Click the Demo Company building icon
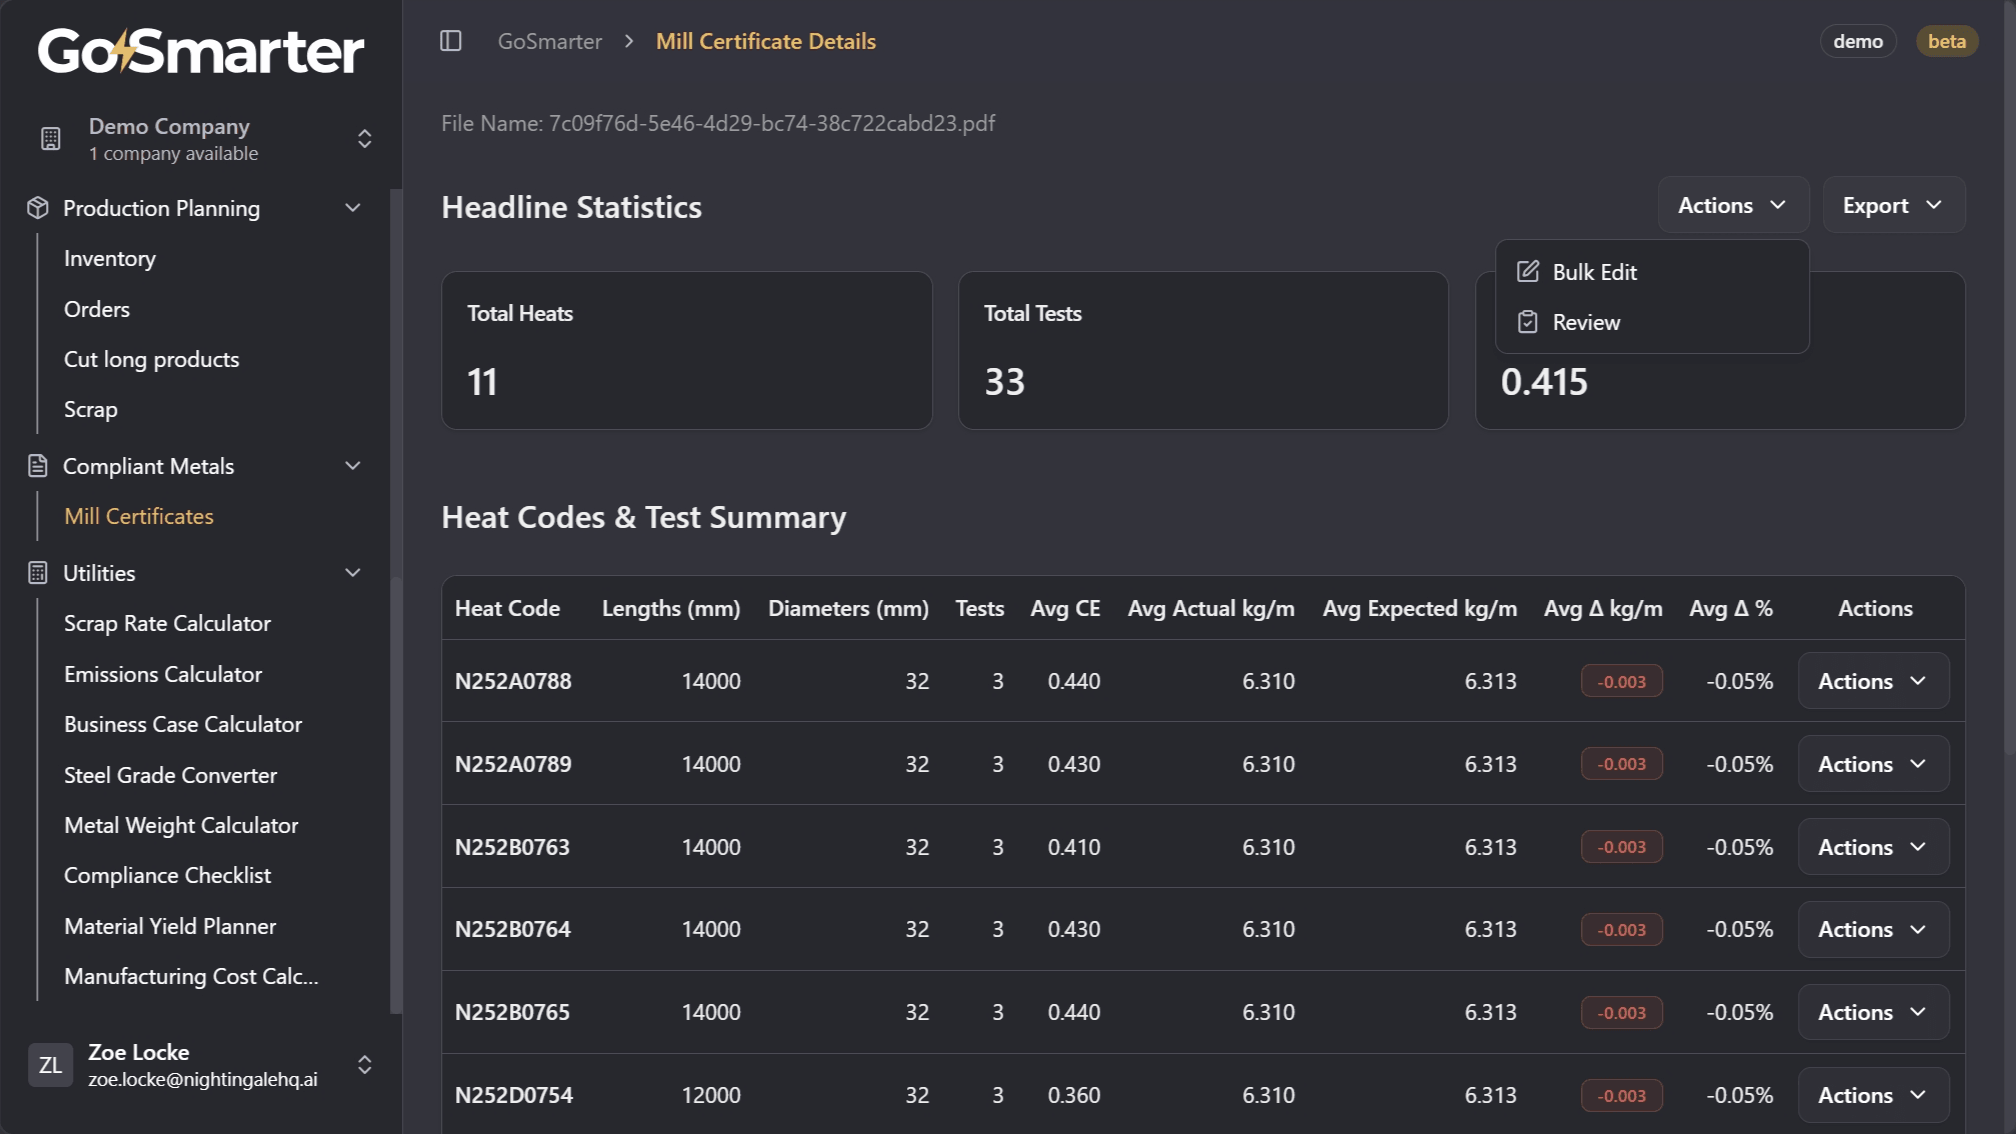Image resolution: width=2016 pixels, height=1134 pixels. click(x=51, y=139)
